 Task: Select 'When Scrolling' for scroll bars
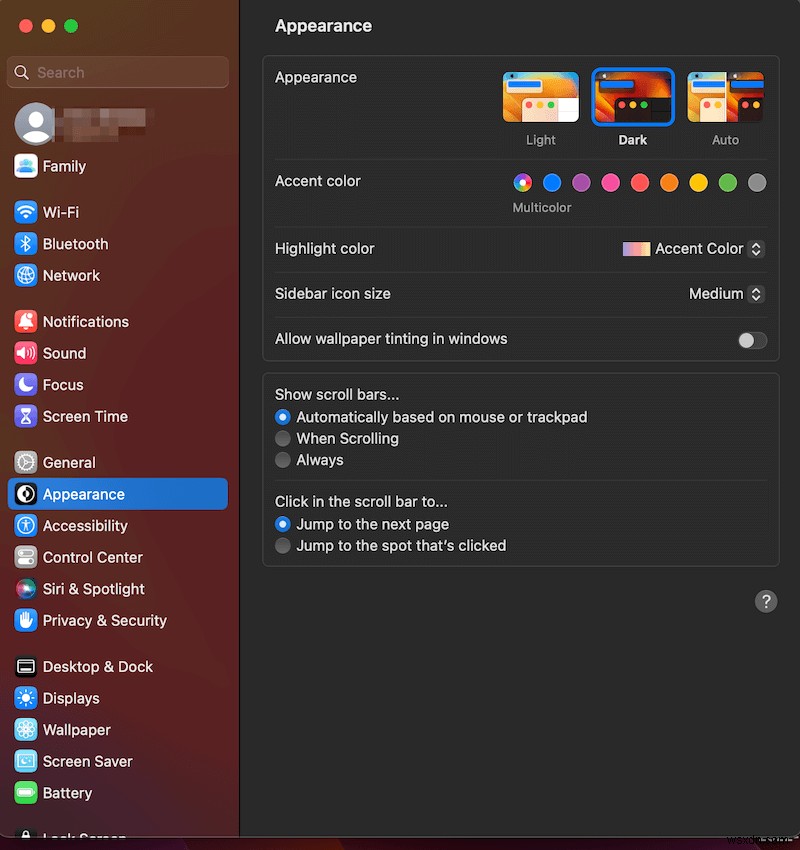[x=283, y=438]
